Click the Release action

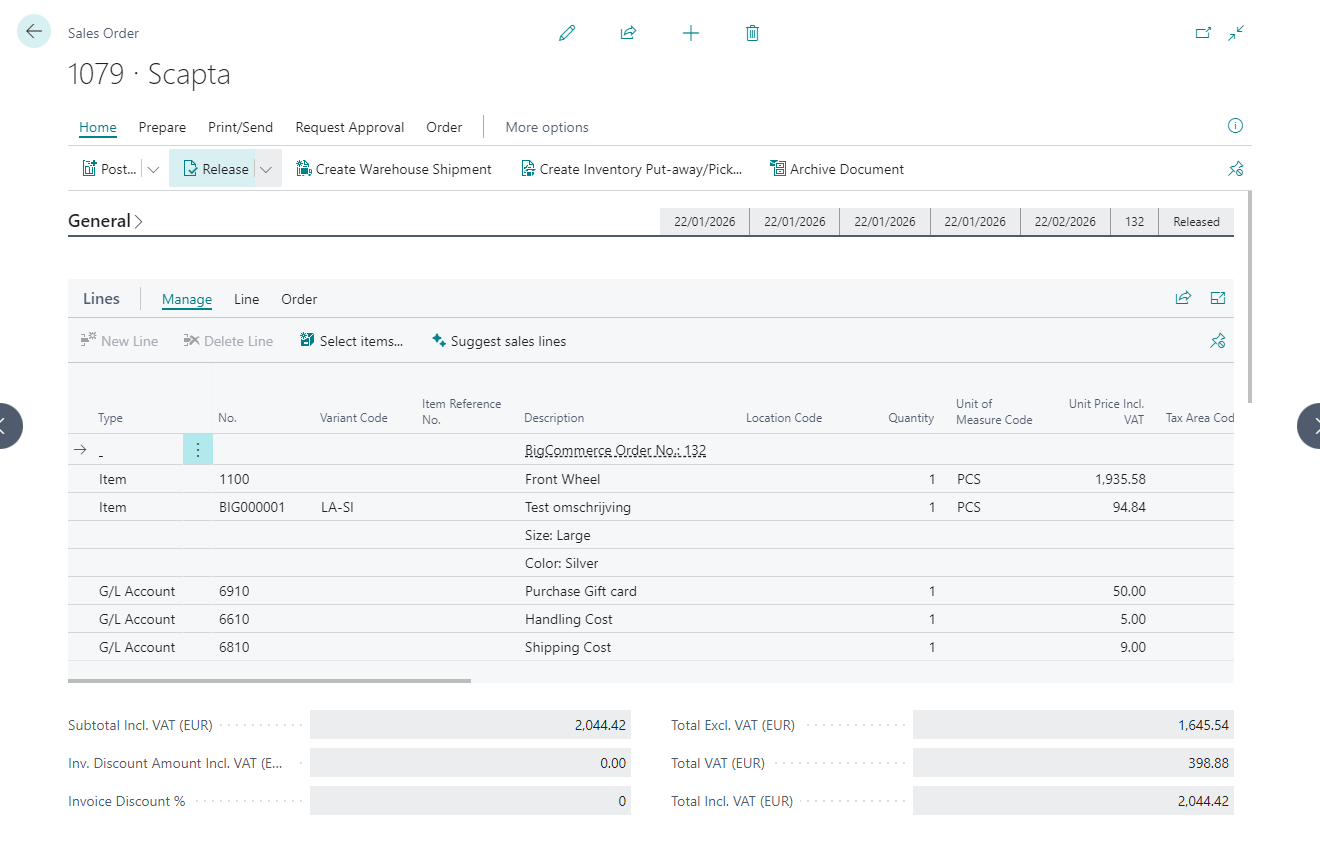[x=215, y=169]
